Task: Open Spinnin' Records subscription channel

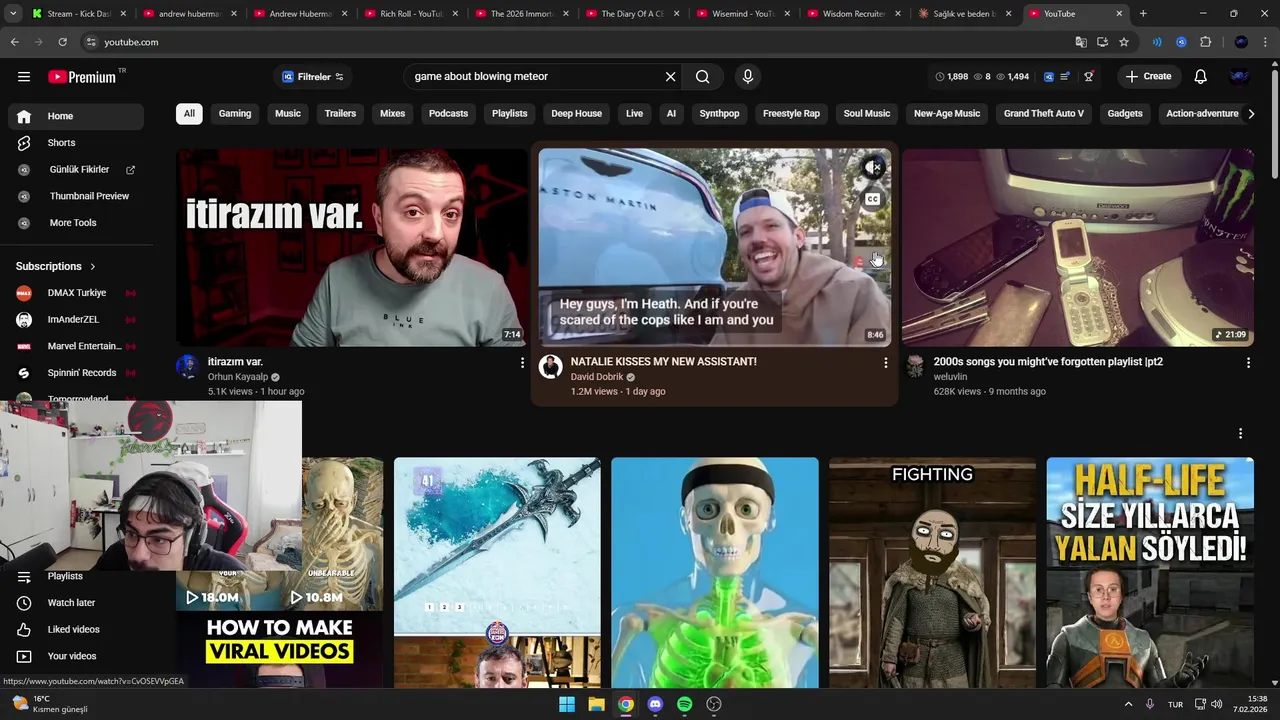Action: pos(76,373)
